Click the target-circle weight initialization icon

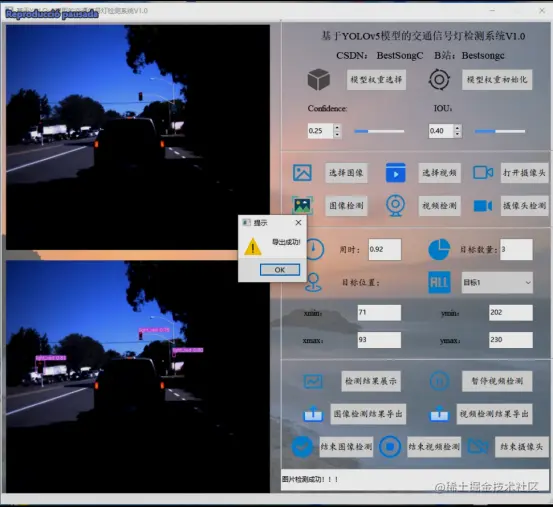[439, 79]
